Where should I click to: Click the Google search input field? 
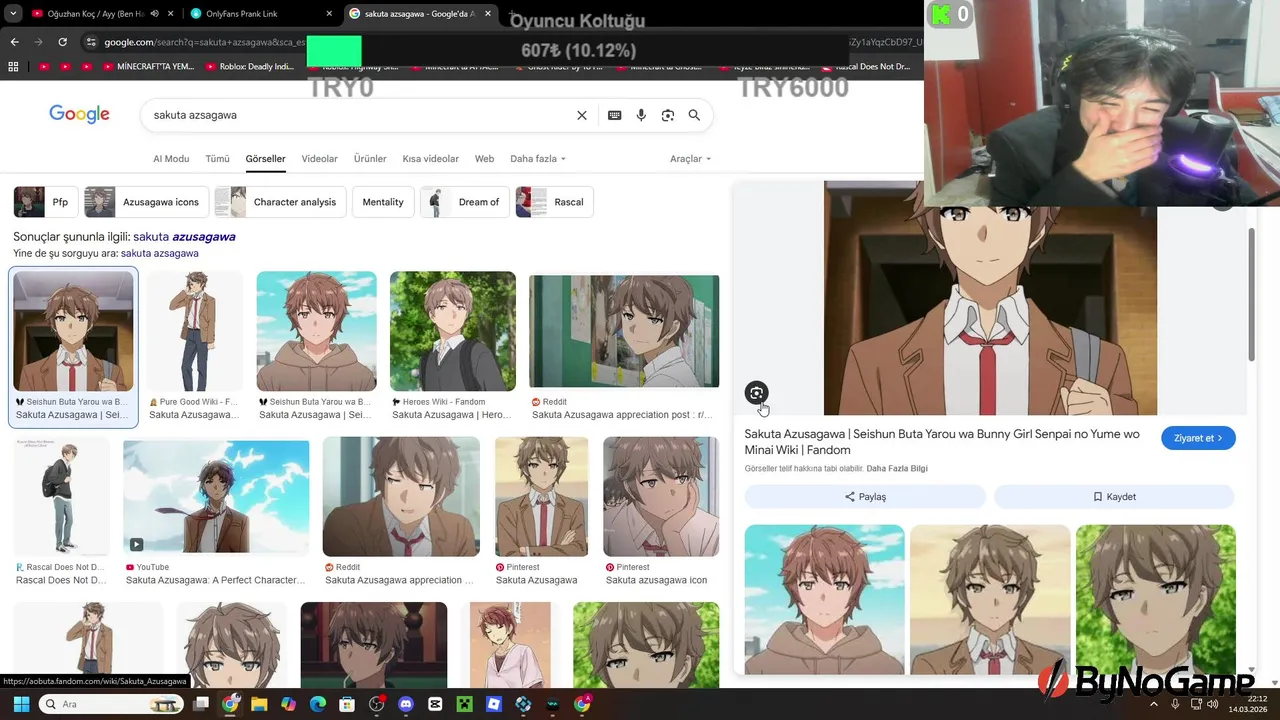[x=360, y=115]
